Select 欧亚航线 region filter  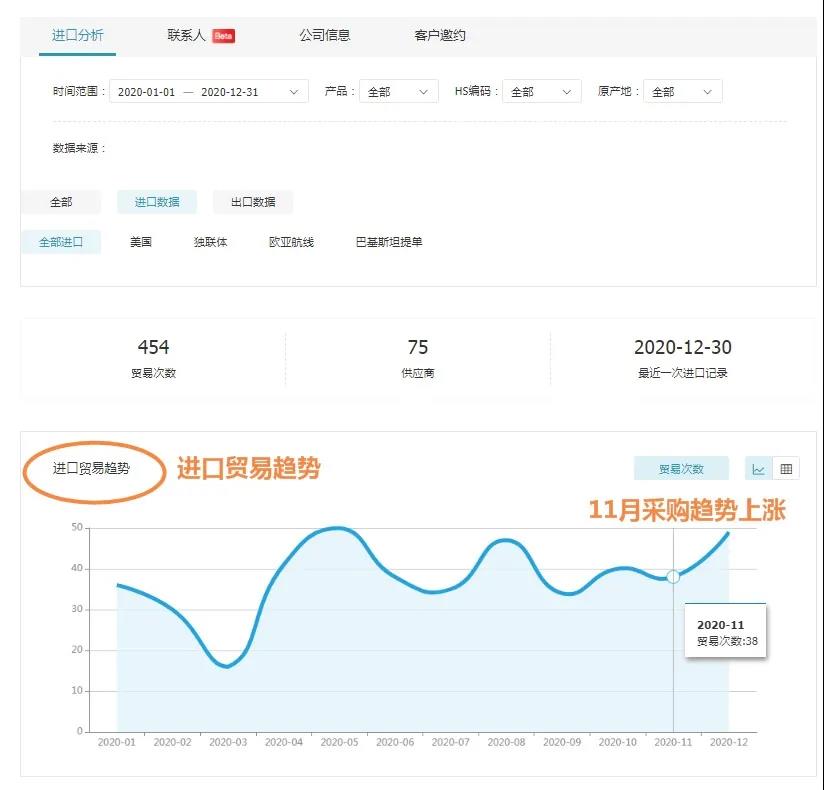coord(291,242)
